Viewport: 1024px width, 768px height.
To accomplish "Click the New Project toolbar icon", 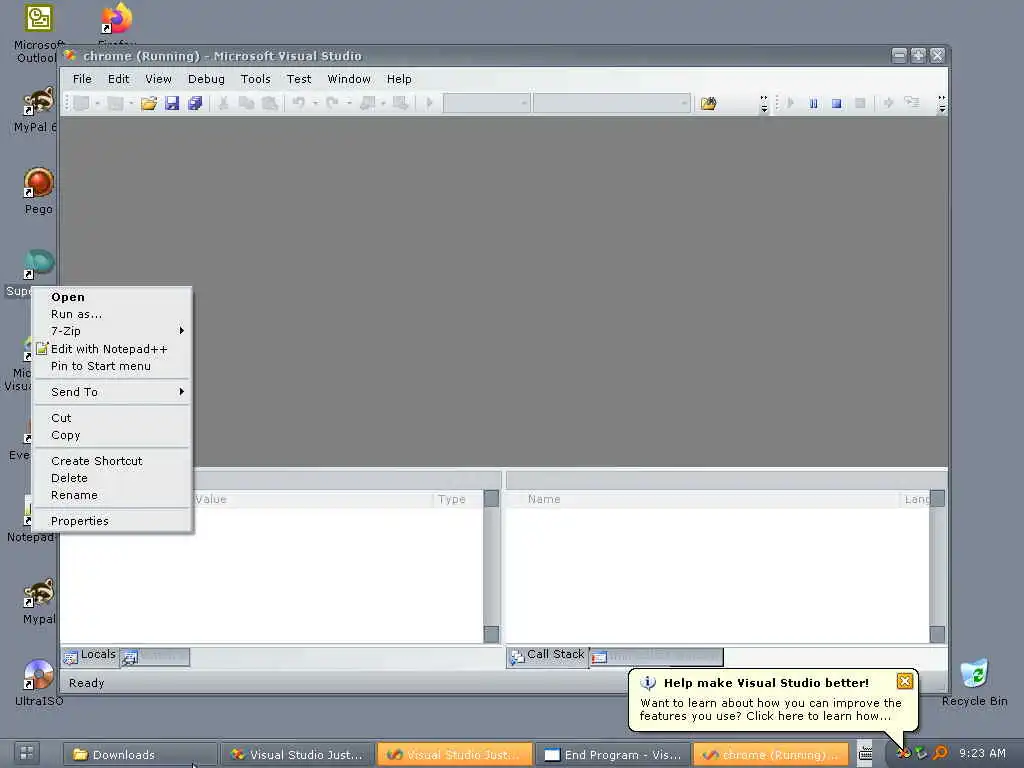I will point(81,103).
